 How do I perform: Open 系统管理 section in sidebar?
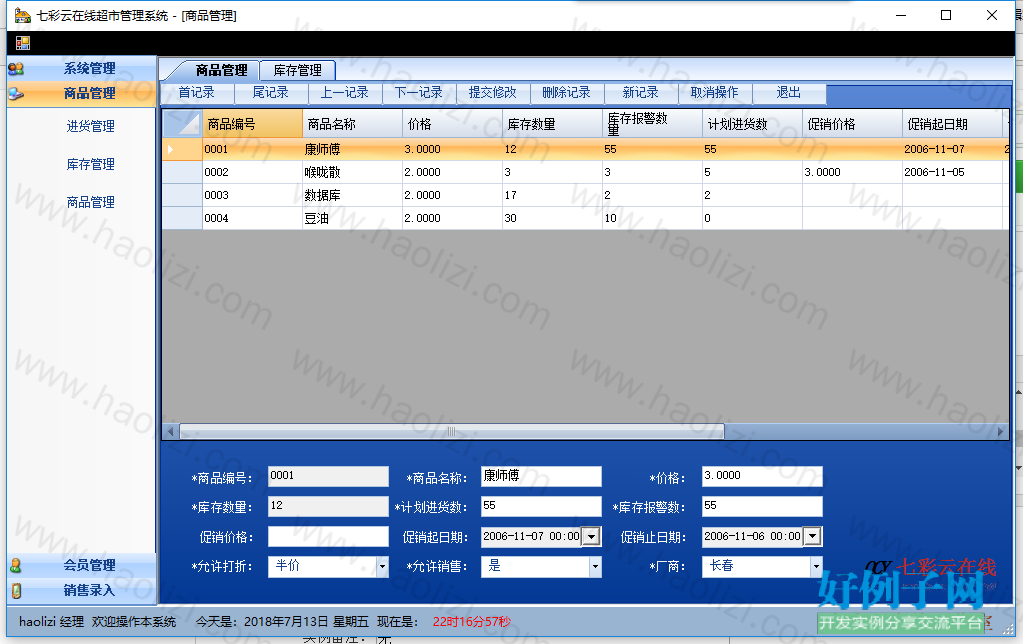tap(82, 69)
